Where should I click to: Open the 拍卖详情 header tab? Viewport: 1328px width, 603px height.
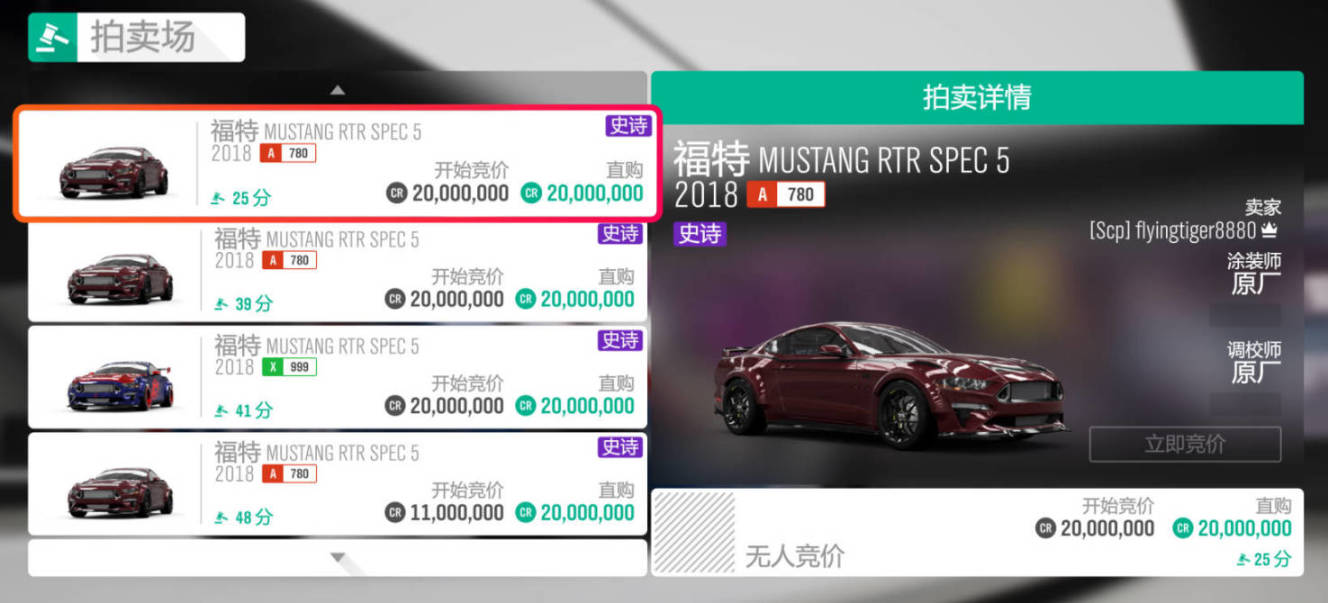click(x=977, y=98)
